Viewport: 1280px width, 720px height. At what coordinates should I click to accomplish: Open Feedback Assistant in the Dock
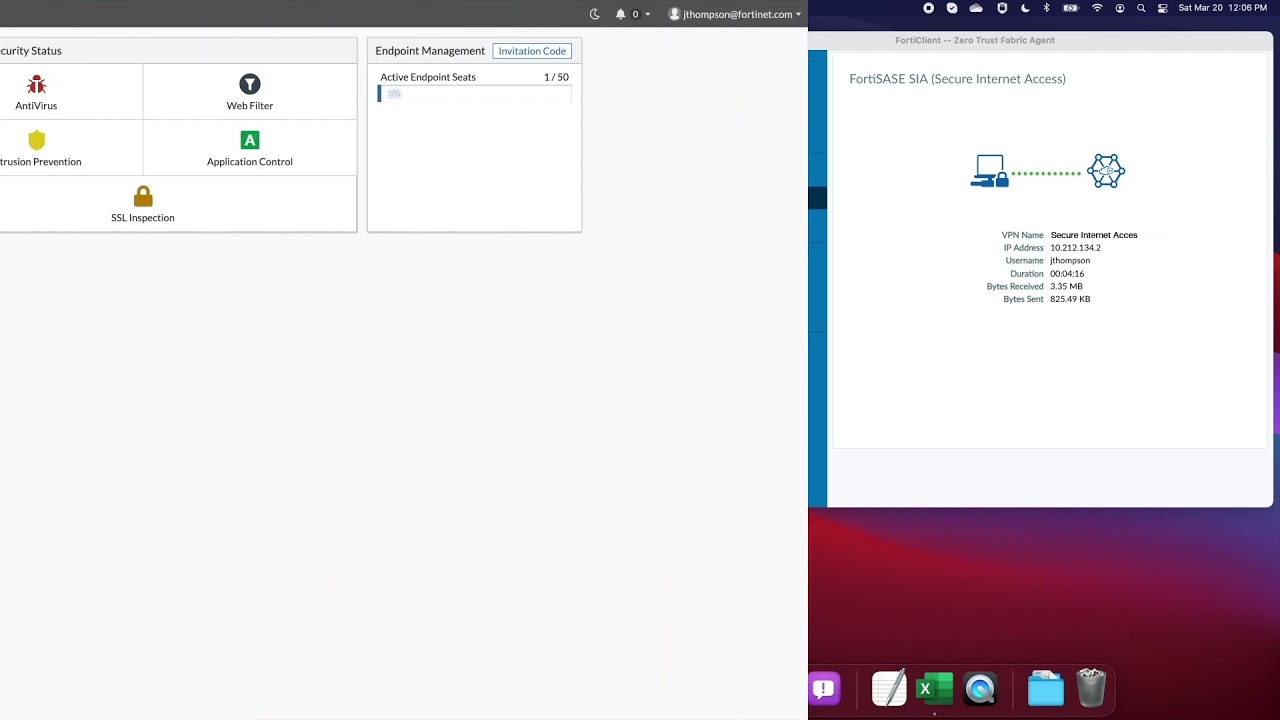pos(824,689)
